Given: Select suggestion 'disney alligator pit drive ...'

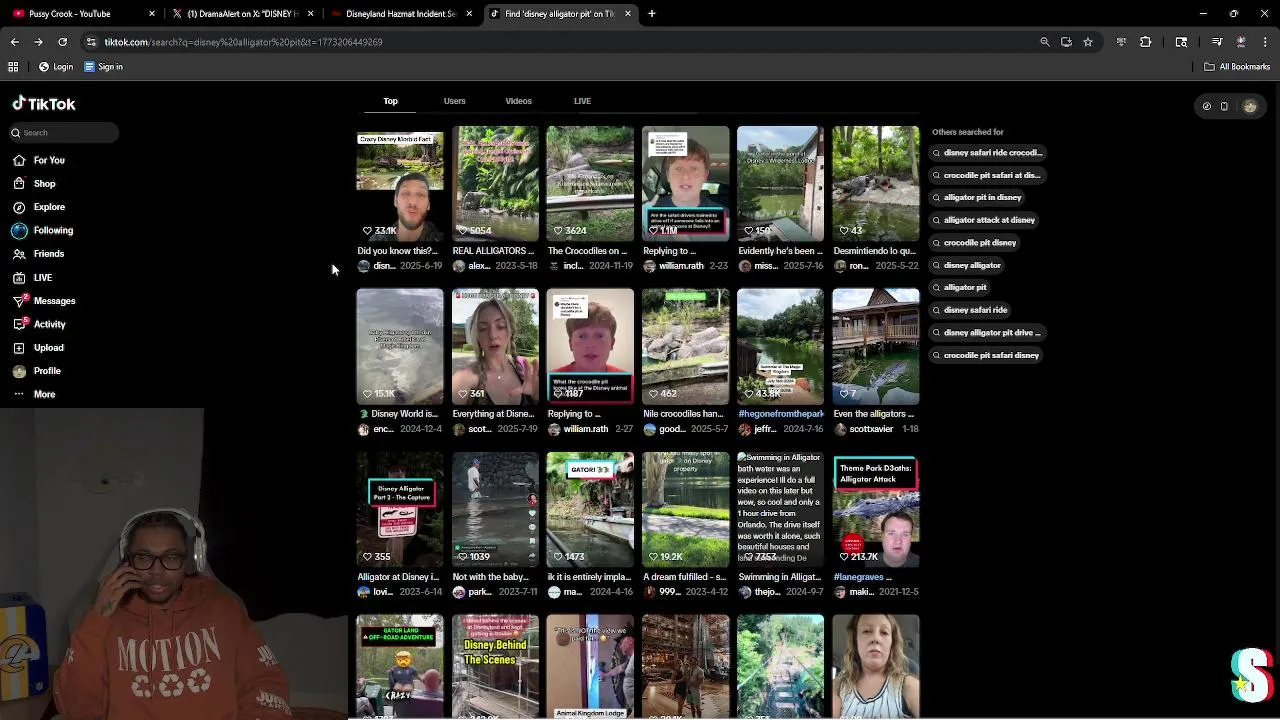Looking at the screenshot, I should (987, 333).
